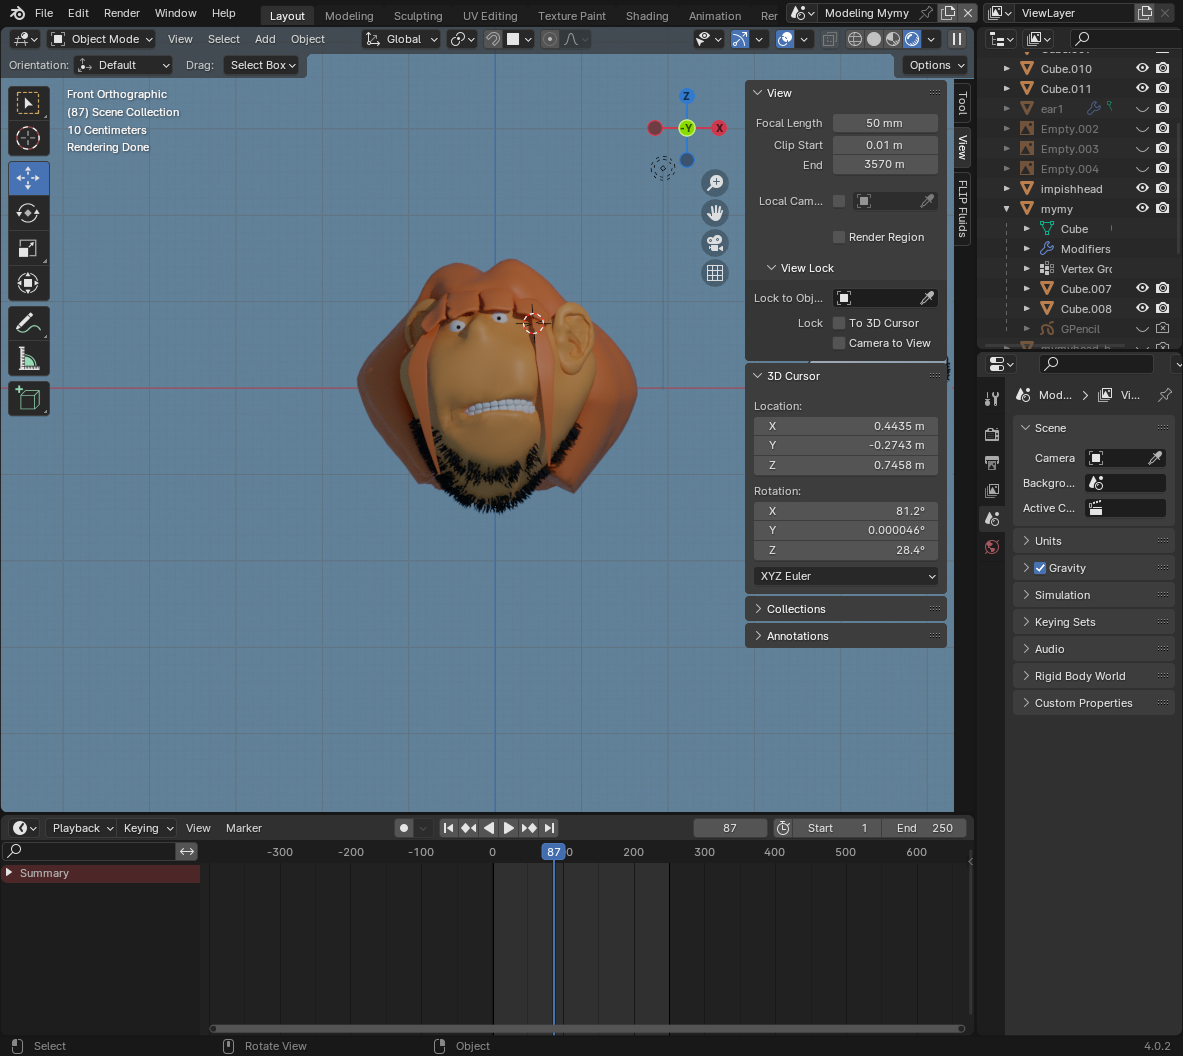Open the Render menu
The height and width of the screenshot is (1056, 1183).
click(122, 13)
